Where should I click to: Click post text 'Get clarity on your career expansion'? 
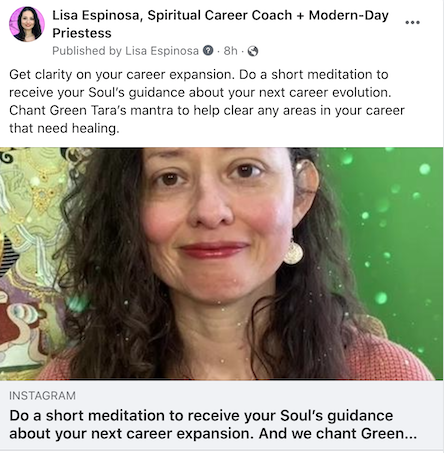pyautogui.click(x=120, y=74)
